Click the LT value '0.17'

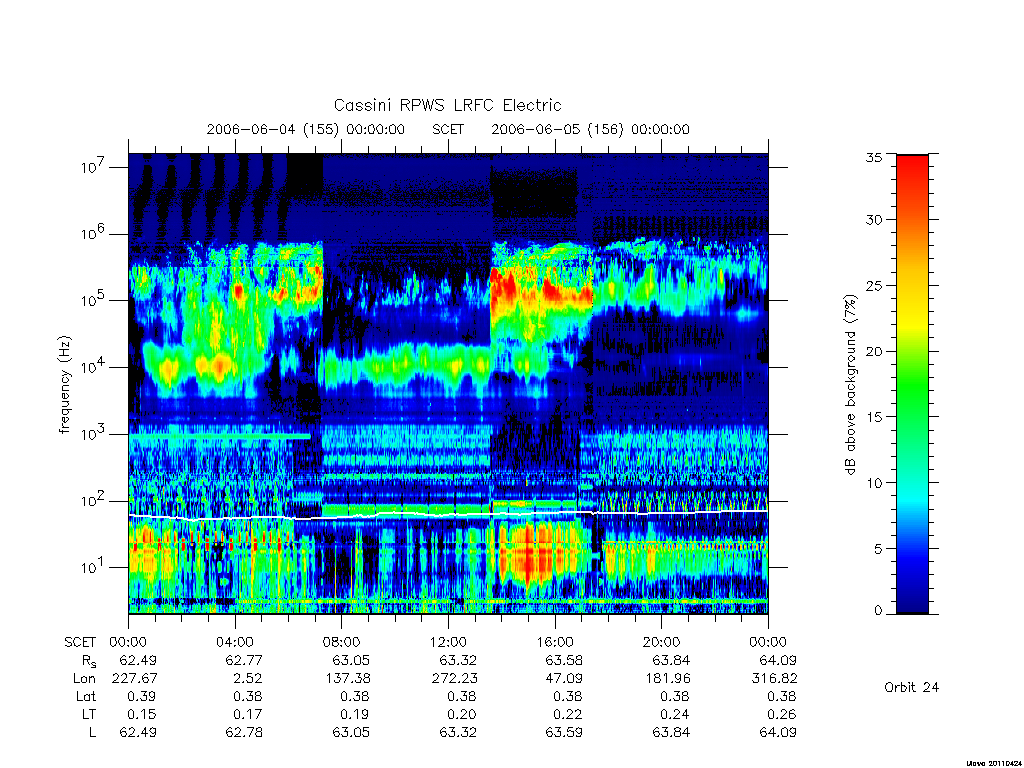pyautogui.click(x=248, y=714)
